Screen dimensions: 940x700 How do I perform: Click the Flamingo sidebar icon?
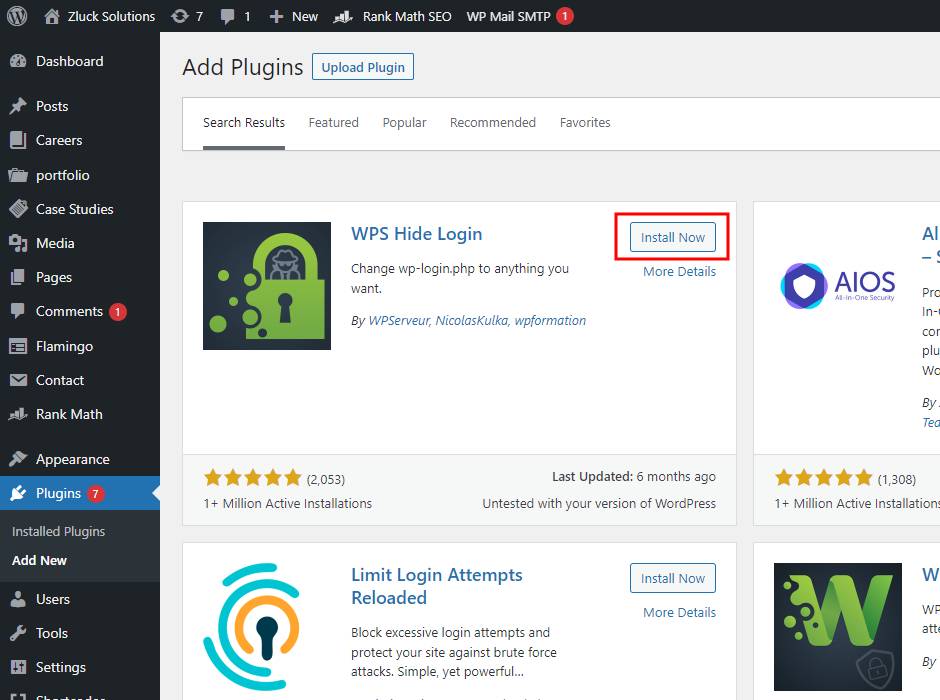(x=19, y=346)
